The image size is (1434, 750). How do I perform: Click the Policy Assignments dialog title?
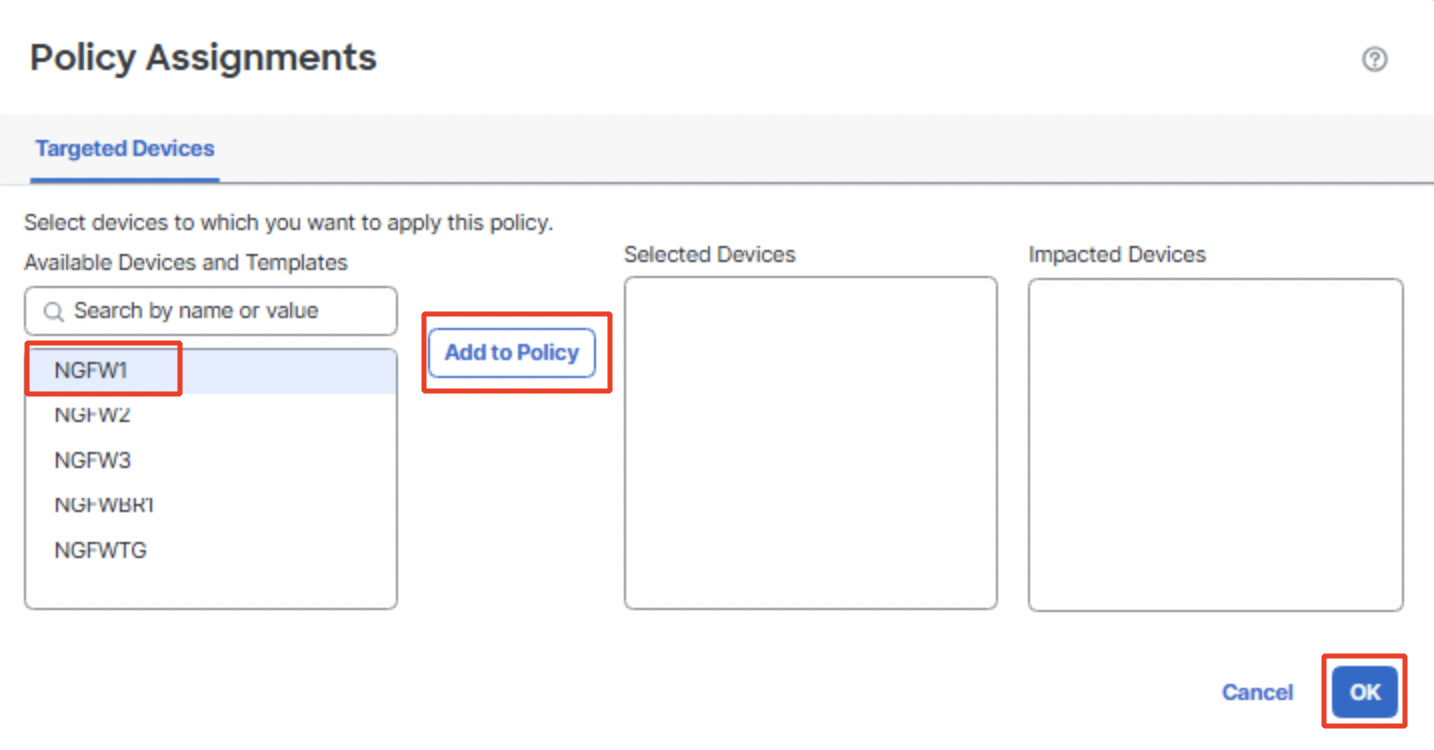[x=203, y=58]
